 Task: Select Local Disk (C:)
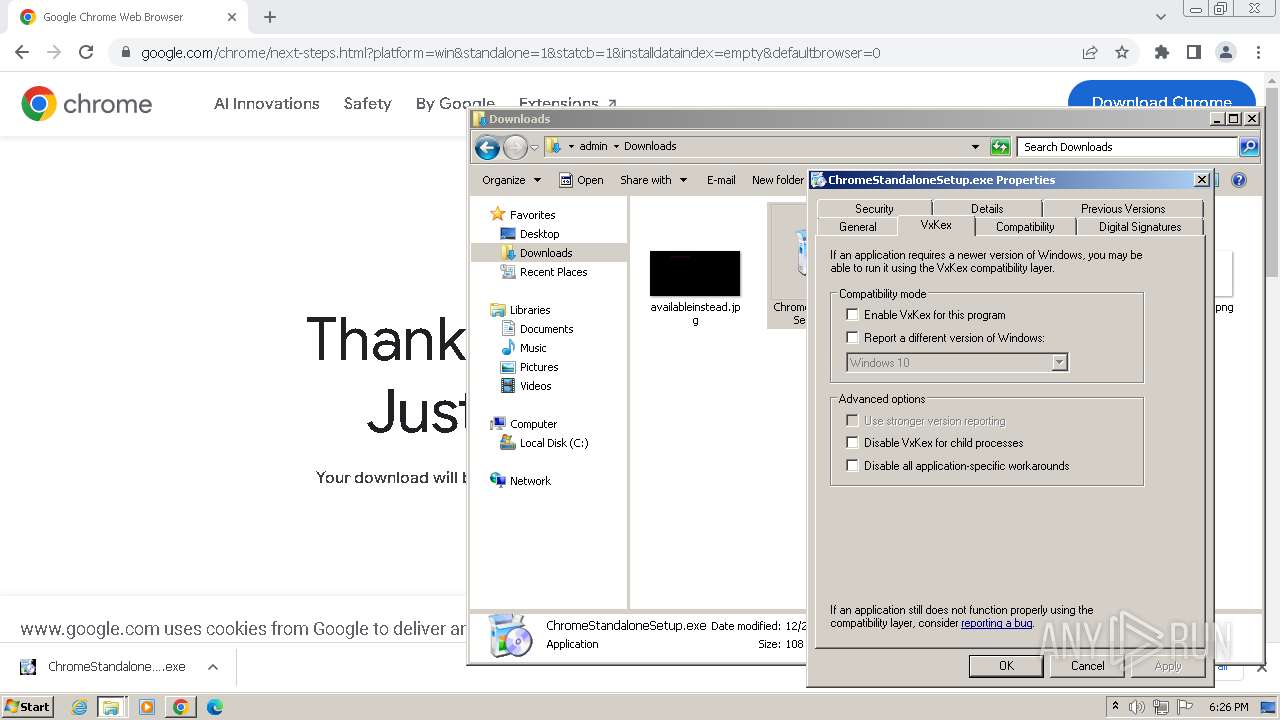tap(554, 443)
